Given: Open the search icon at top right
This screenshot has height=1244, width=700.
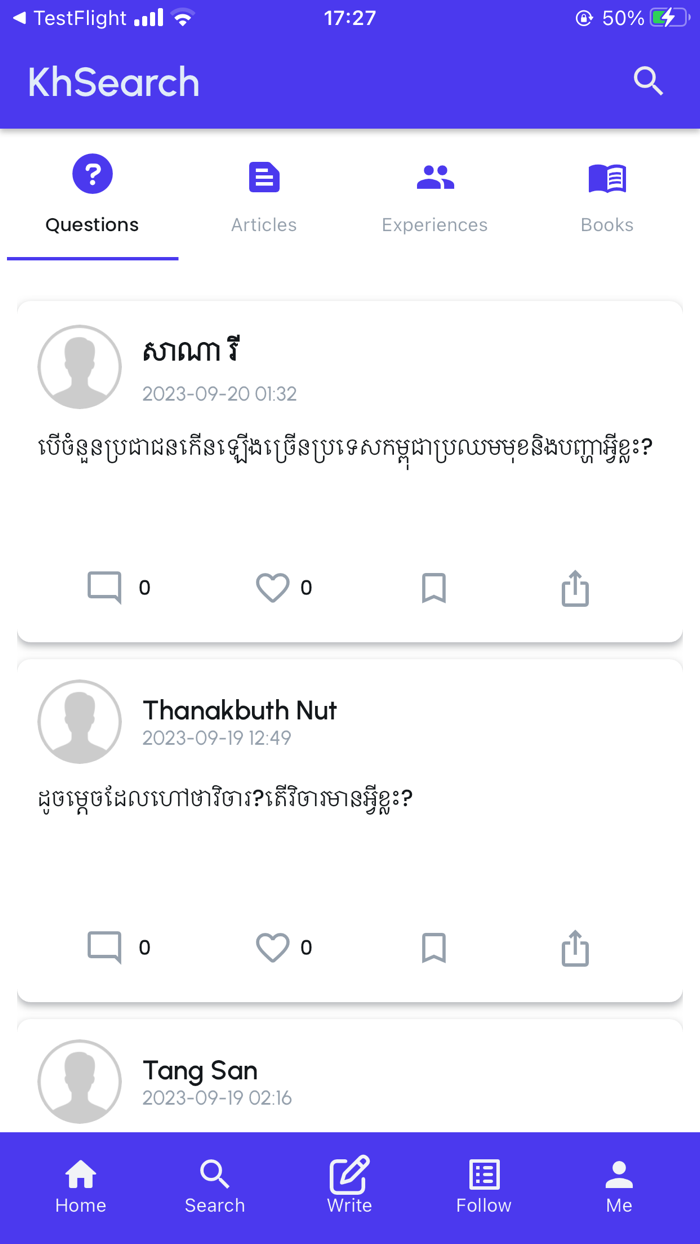Looking at the screenshot, I should pyautogui.click(x=648, y=81).
